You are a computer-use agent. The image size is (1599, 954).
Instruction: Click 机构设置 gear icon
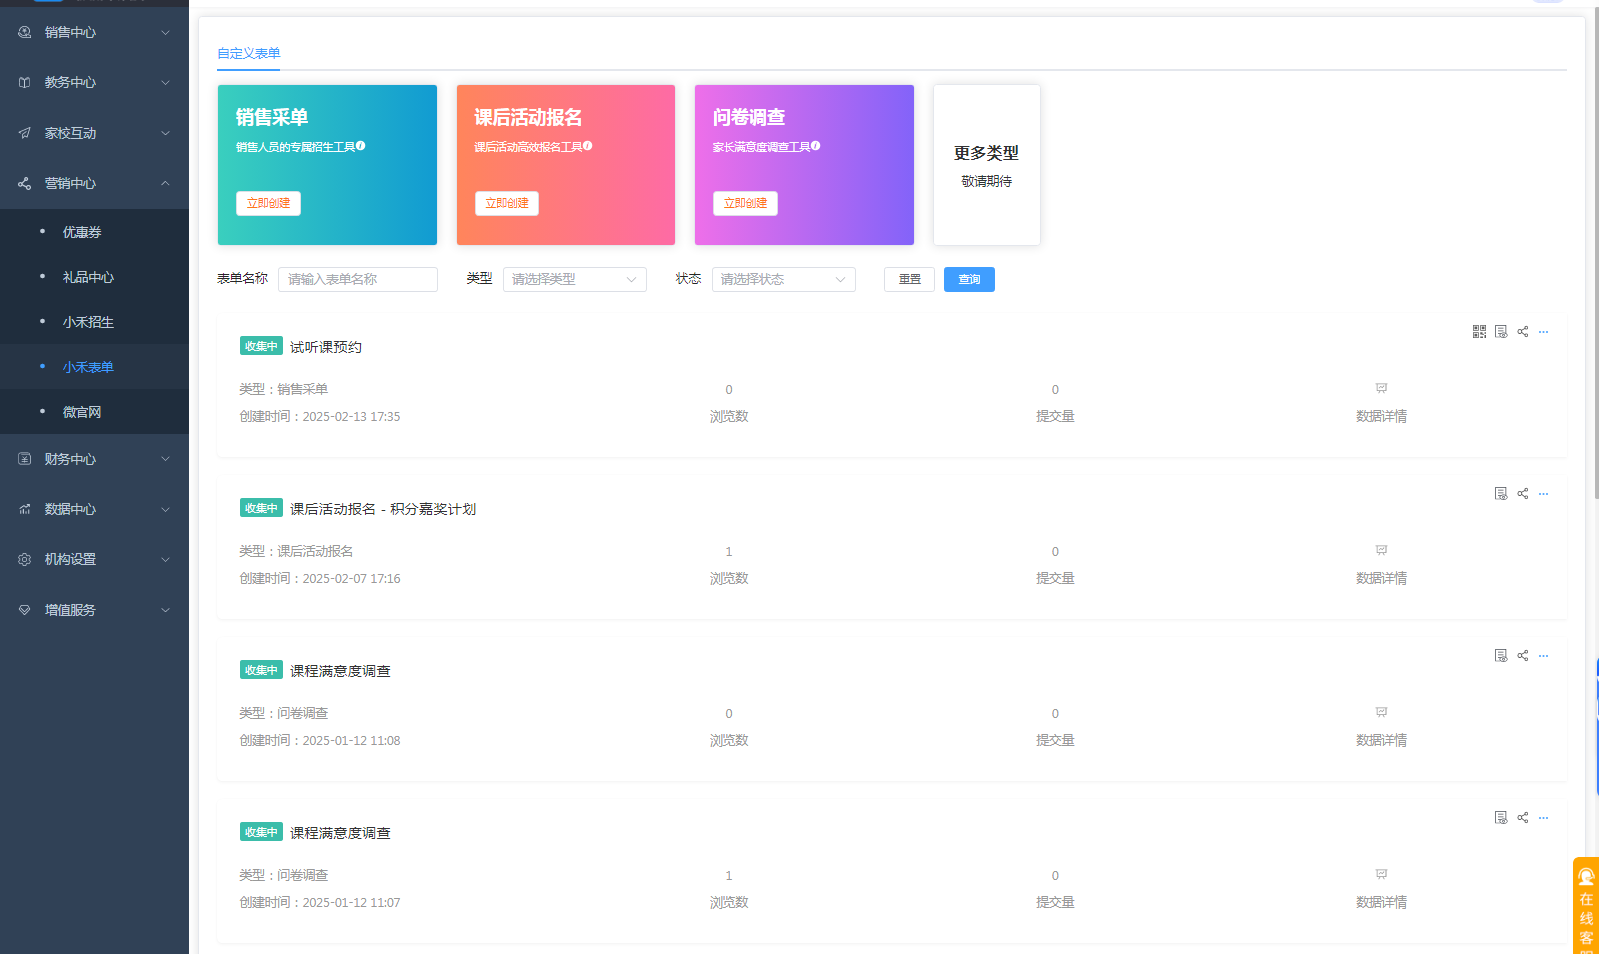click(25, 559)
